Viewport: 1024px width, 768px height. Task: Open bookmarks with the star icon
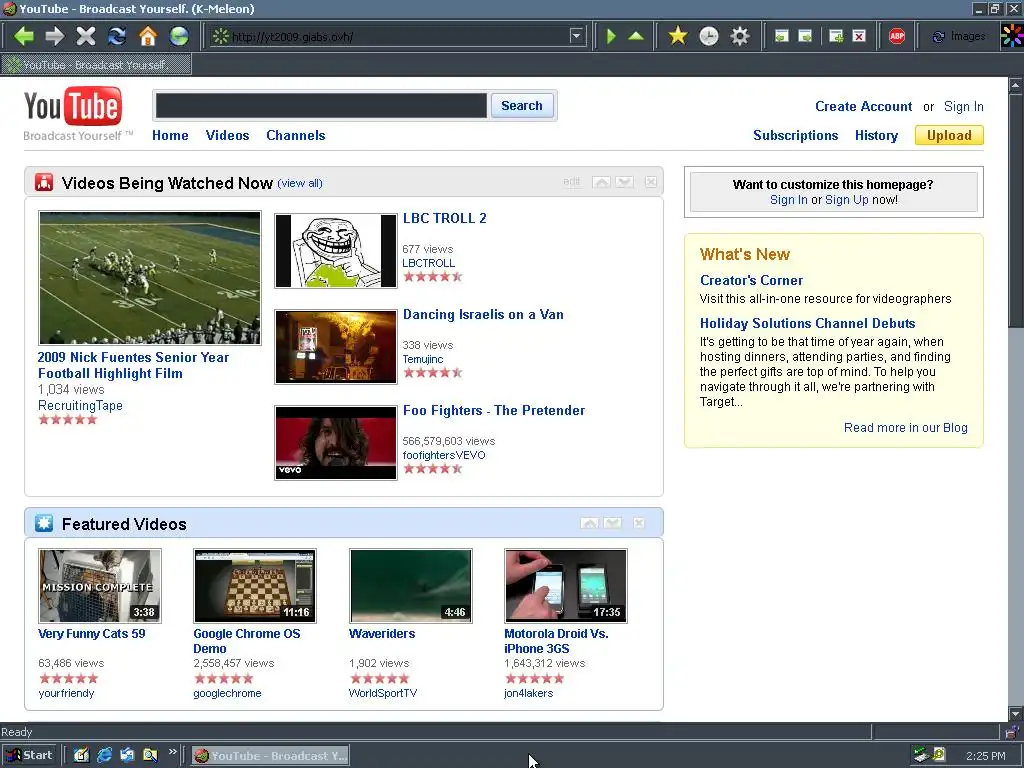click(x=678, y=36)
